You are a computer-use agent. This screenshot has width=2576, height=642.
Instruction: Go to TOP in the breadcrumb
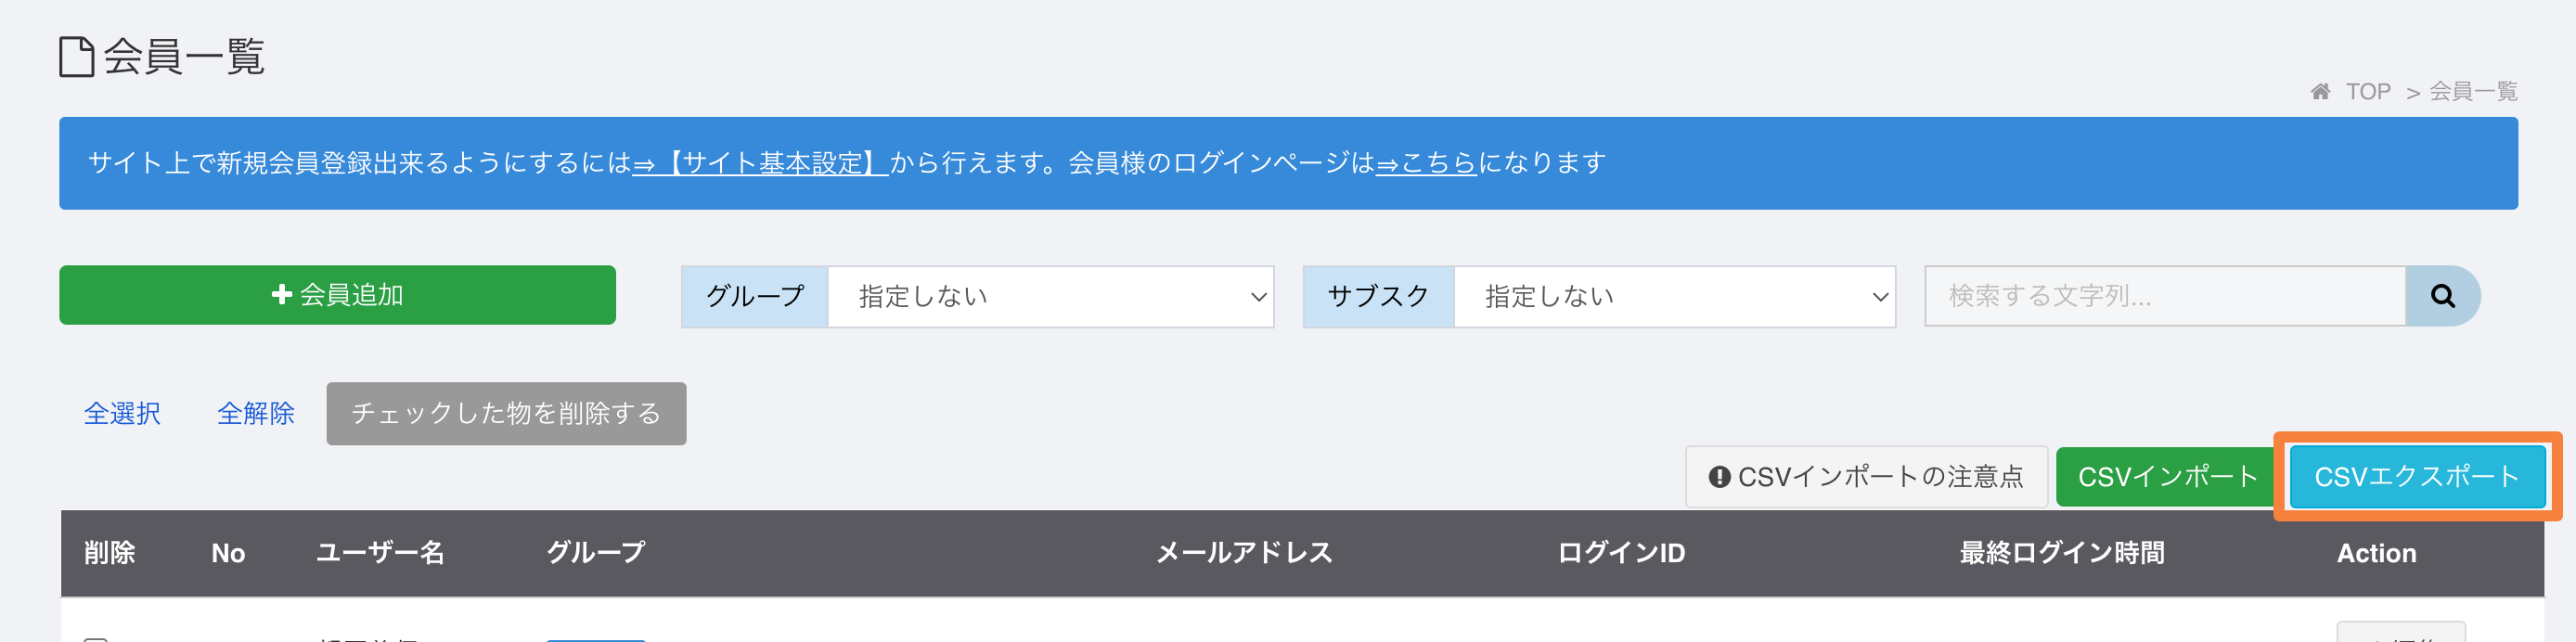pyautogui.click(x=2367, y=92)
